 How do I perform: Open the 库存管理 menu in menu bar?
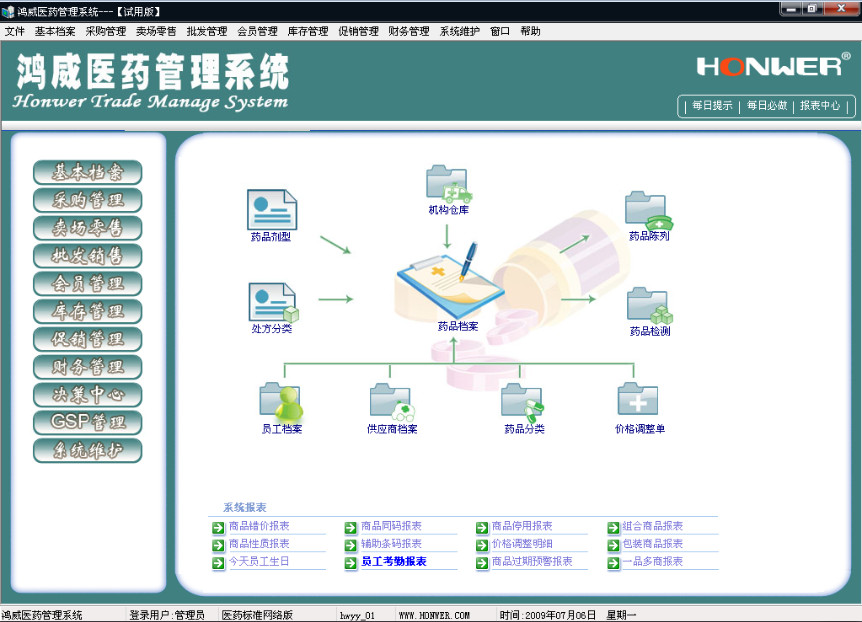point(308,31)
